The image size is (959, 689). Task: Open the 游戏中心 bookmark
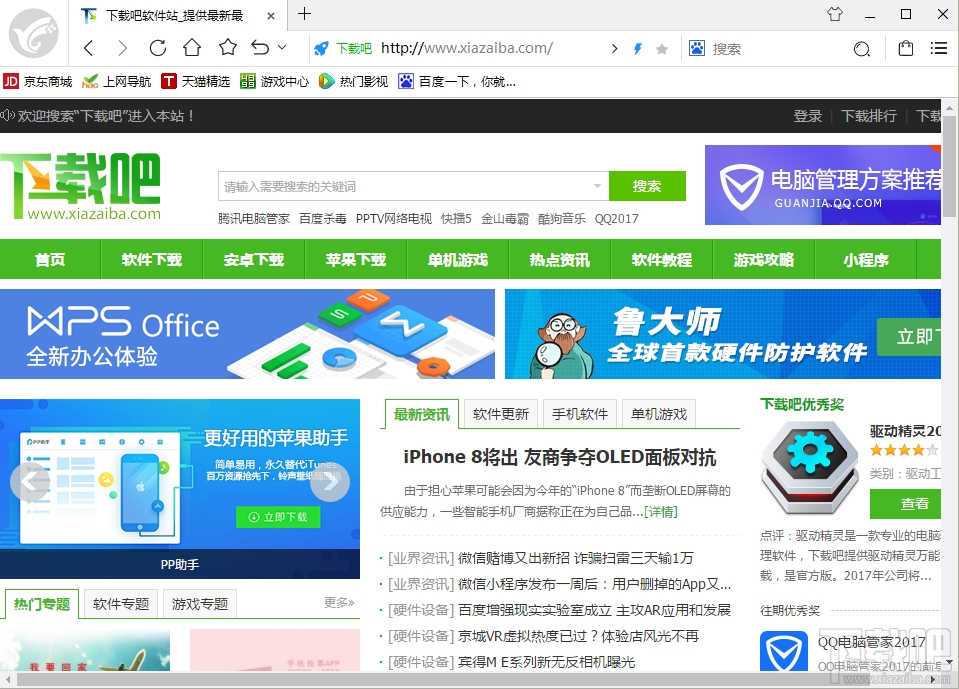pos(275,81)
